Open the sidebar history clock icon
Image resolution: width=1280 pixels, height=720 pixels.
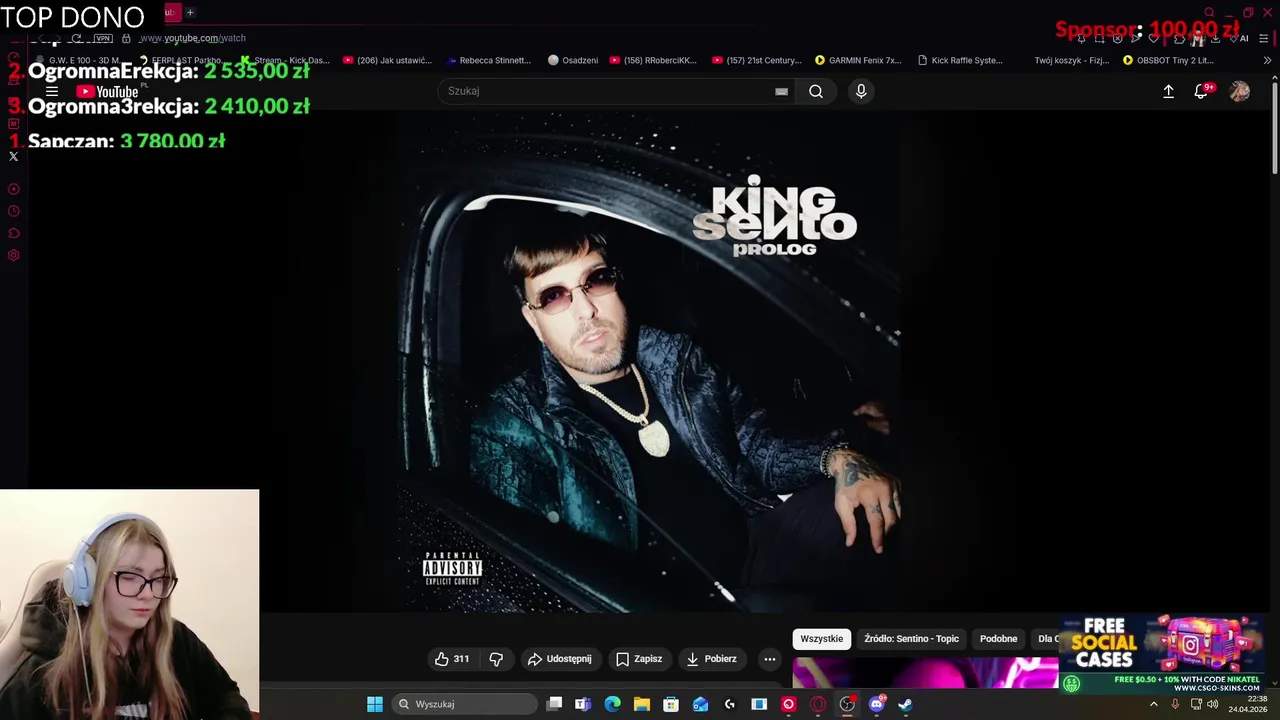tap(13, 211)
